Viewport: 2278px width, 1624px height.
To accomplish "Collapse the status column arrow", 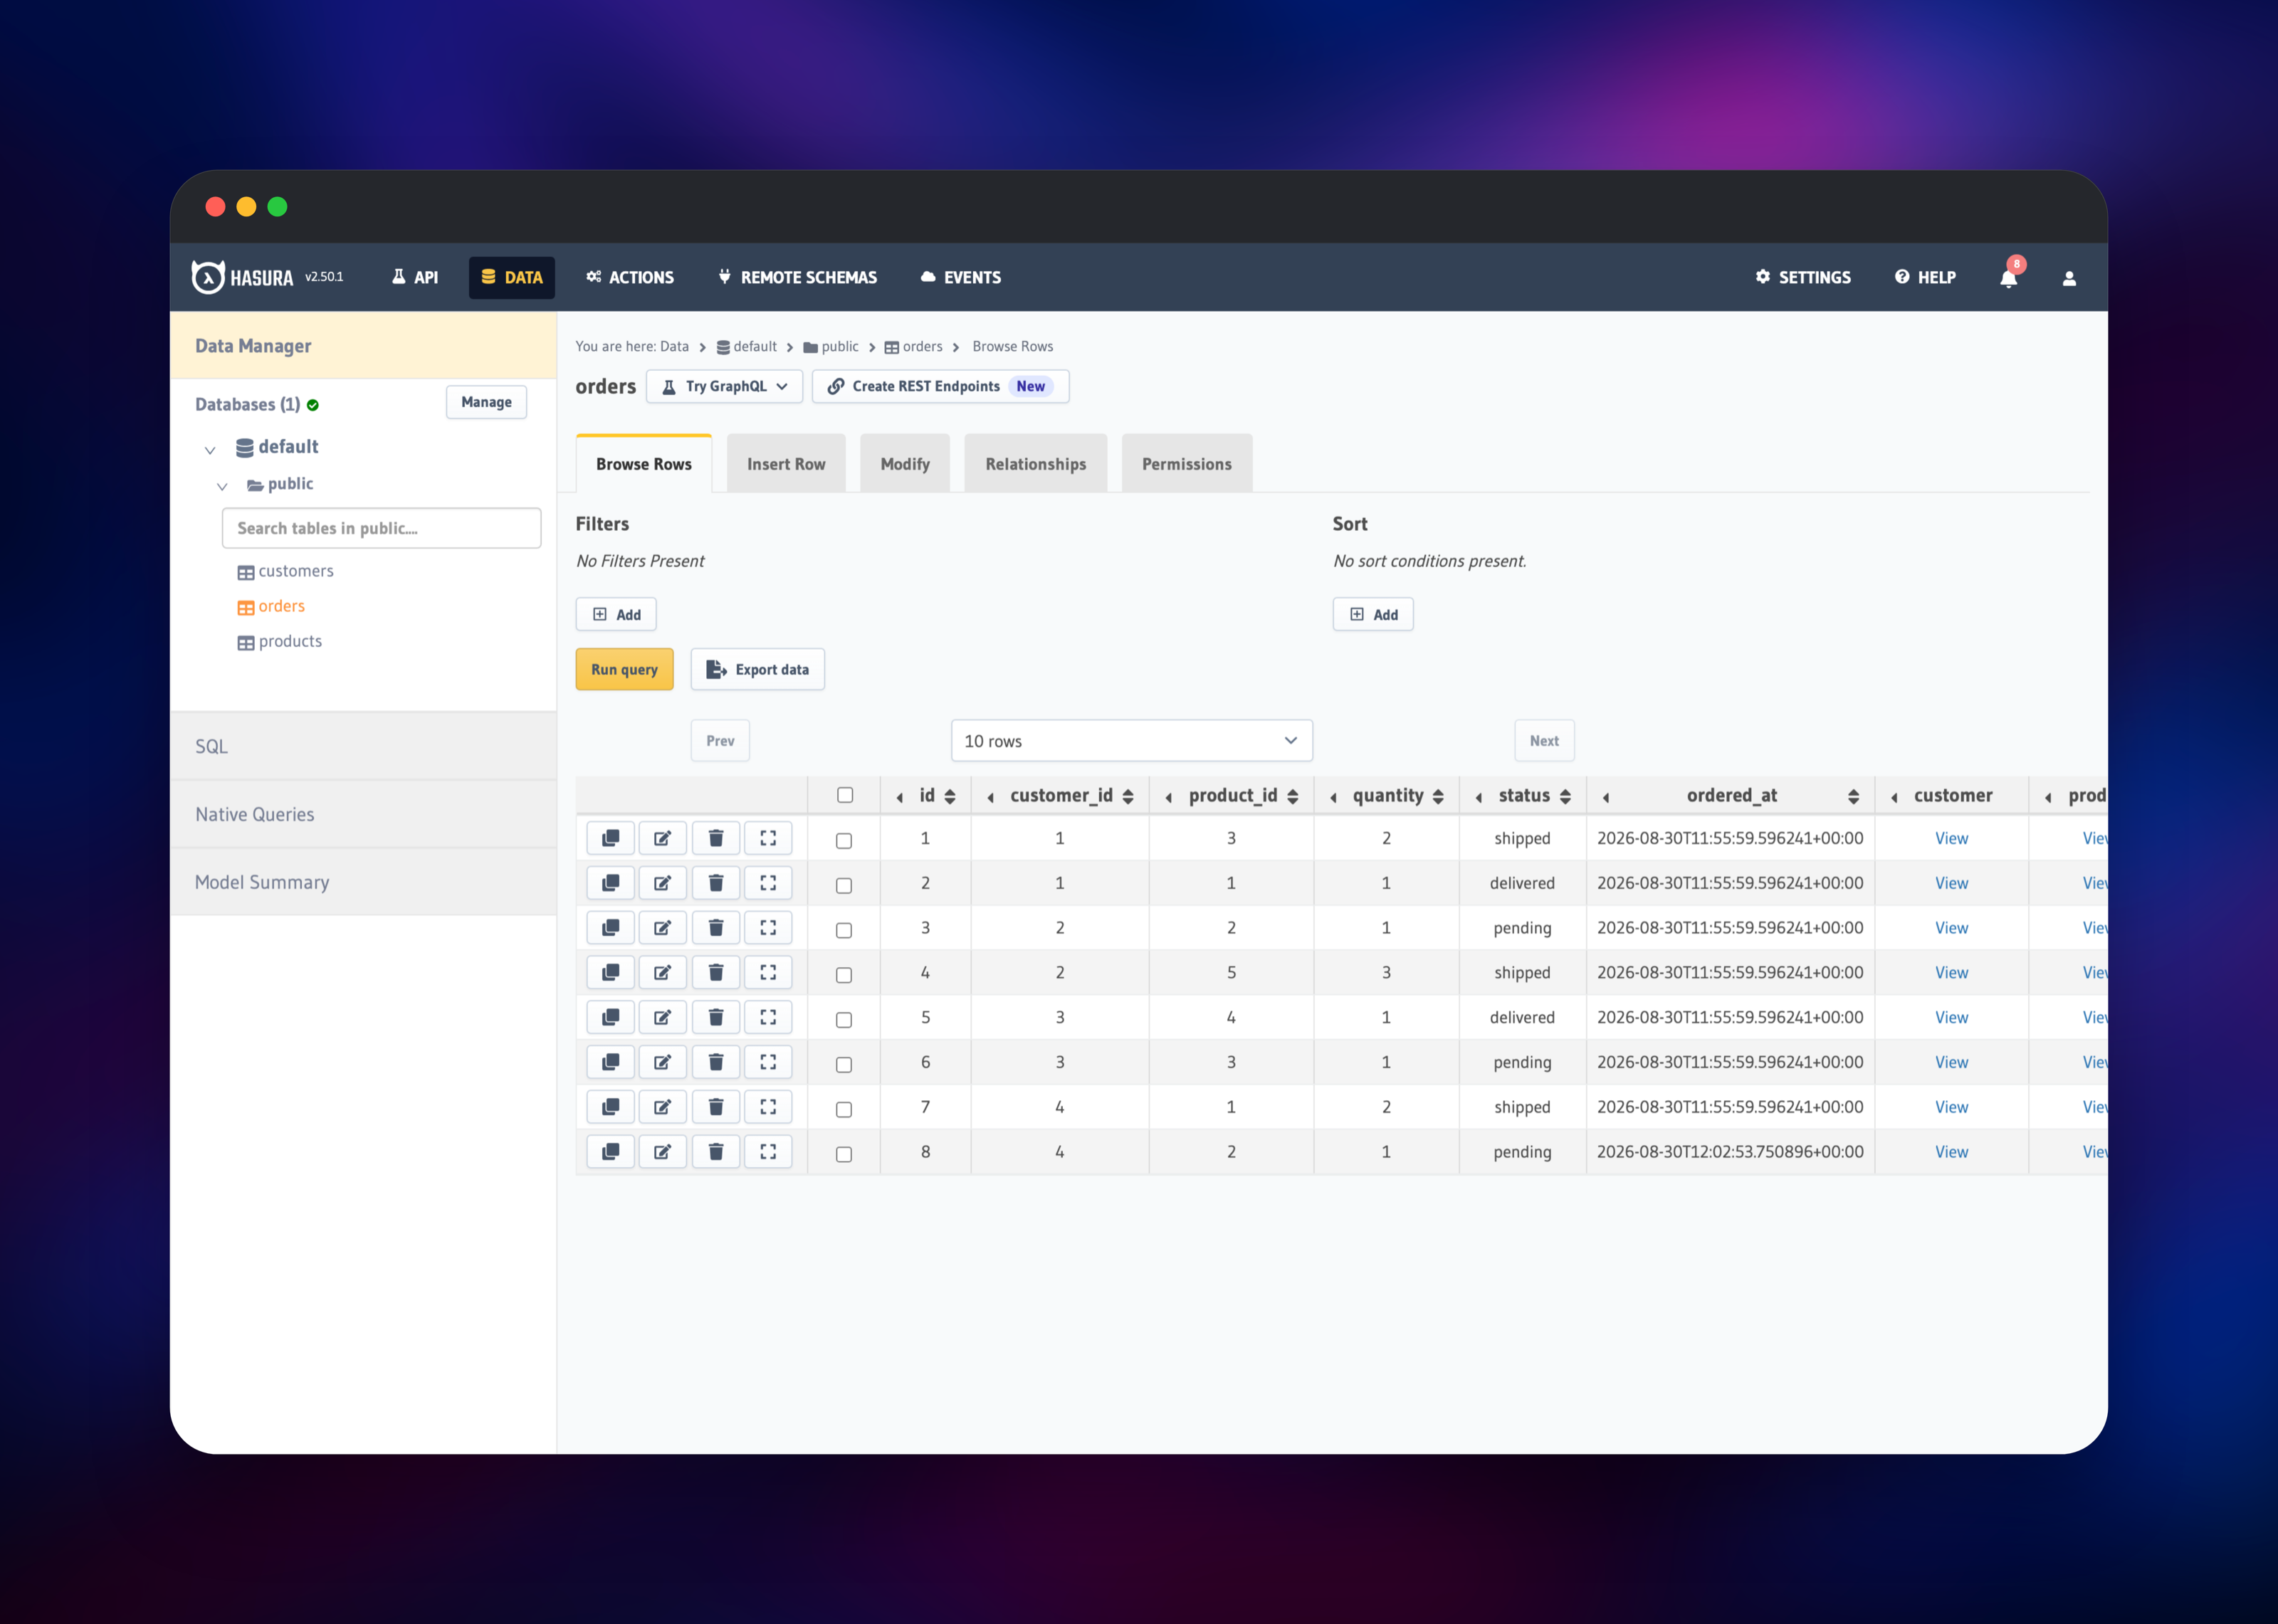I will 1479,797.
